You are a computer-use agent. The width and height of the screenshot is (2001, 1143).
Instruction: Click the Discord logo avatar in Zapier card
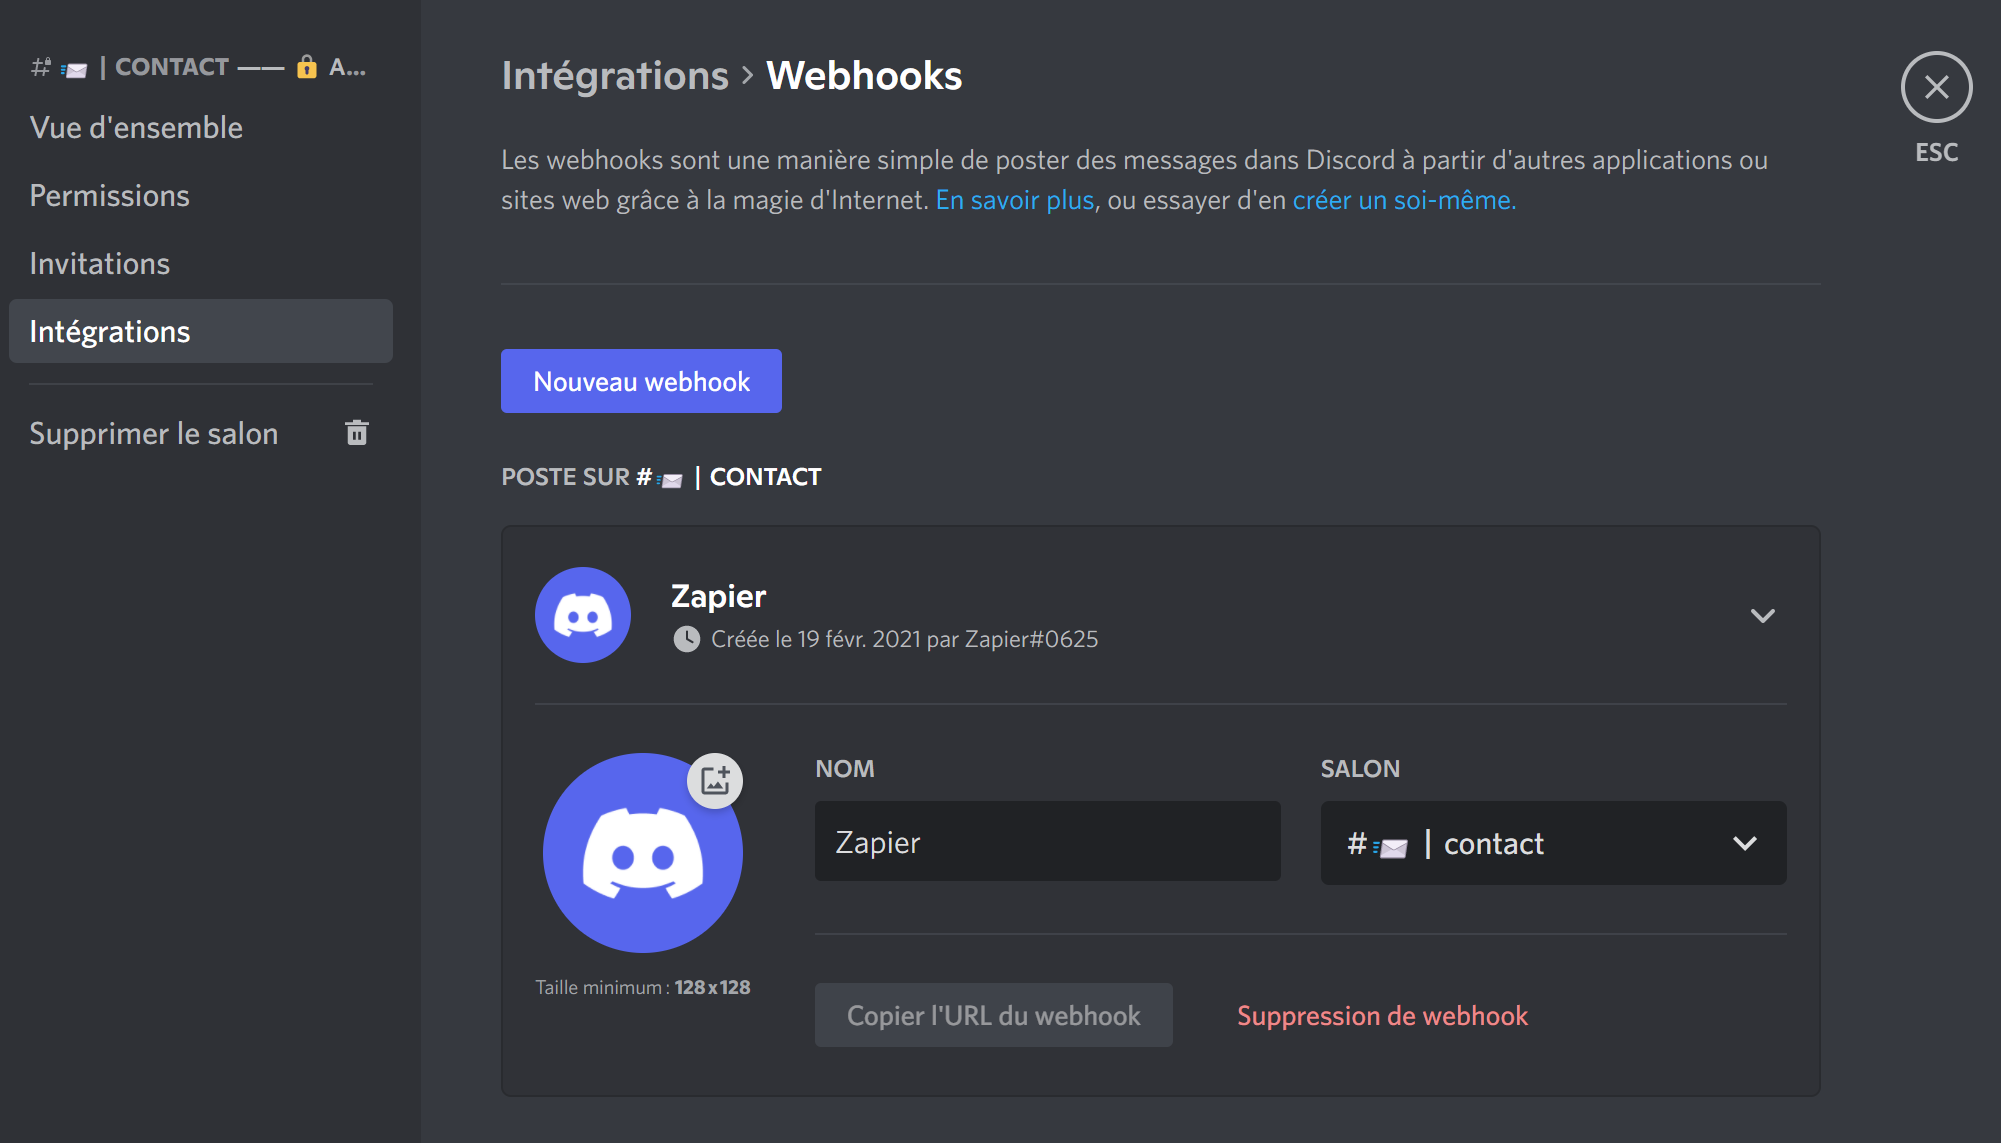[583, 615]
